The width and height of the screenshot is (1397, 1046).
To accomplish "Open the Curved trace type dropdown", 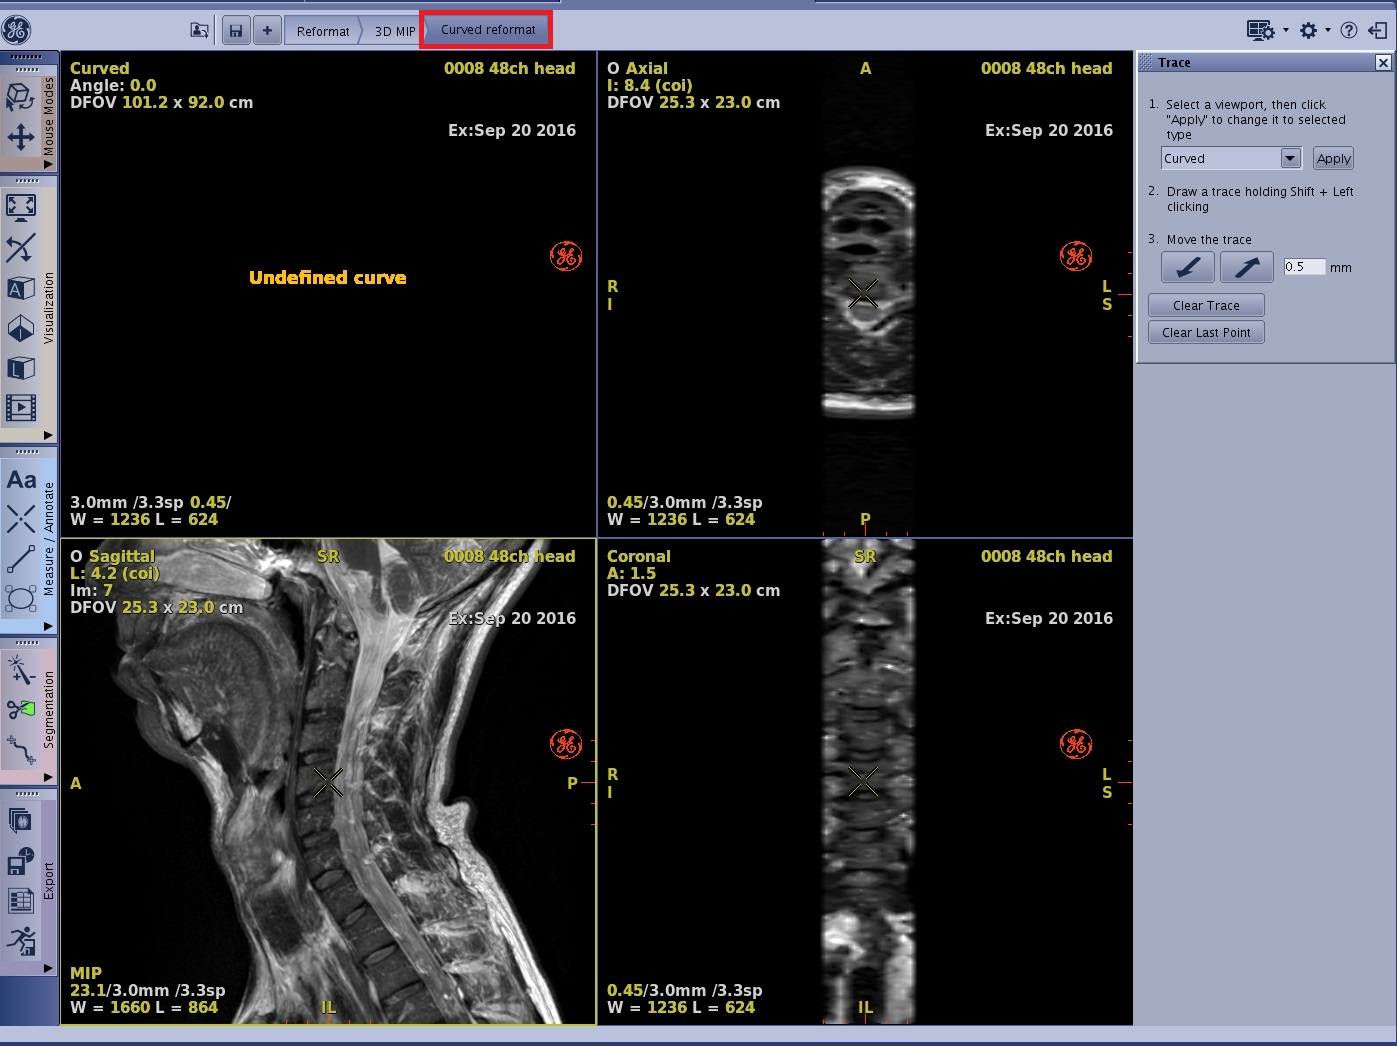I will (x=1290, y=158).
